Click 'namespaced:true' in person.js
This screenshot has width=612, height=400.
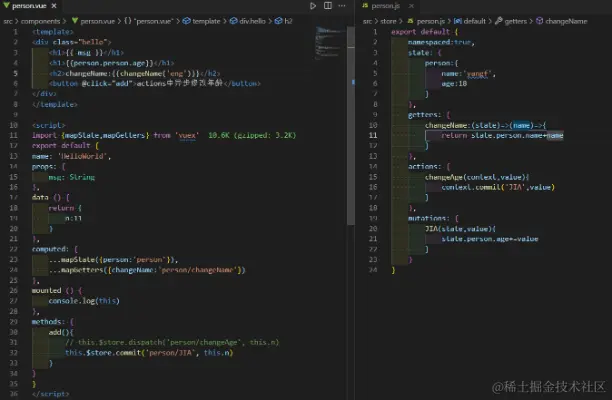[441, 42]
